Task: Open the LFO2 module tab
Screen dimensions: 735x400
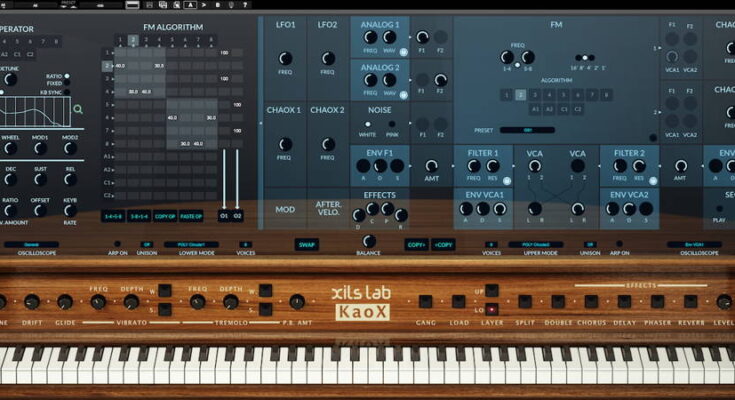Action: click(x=327, y=24)
